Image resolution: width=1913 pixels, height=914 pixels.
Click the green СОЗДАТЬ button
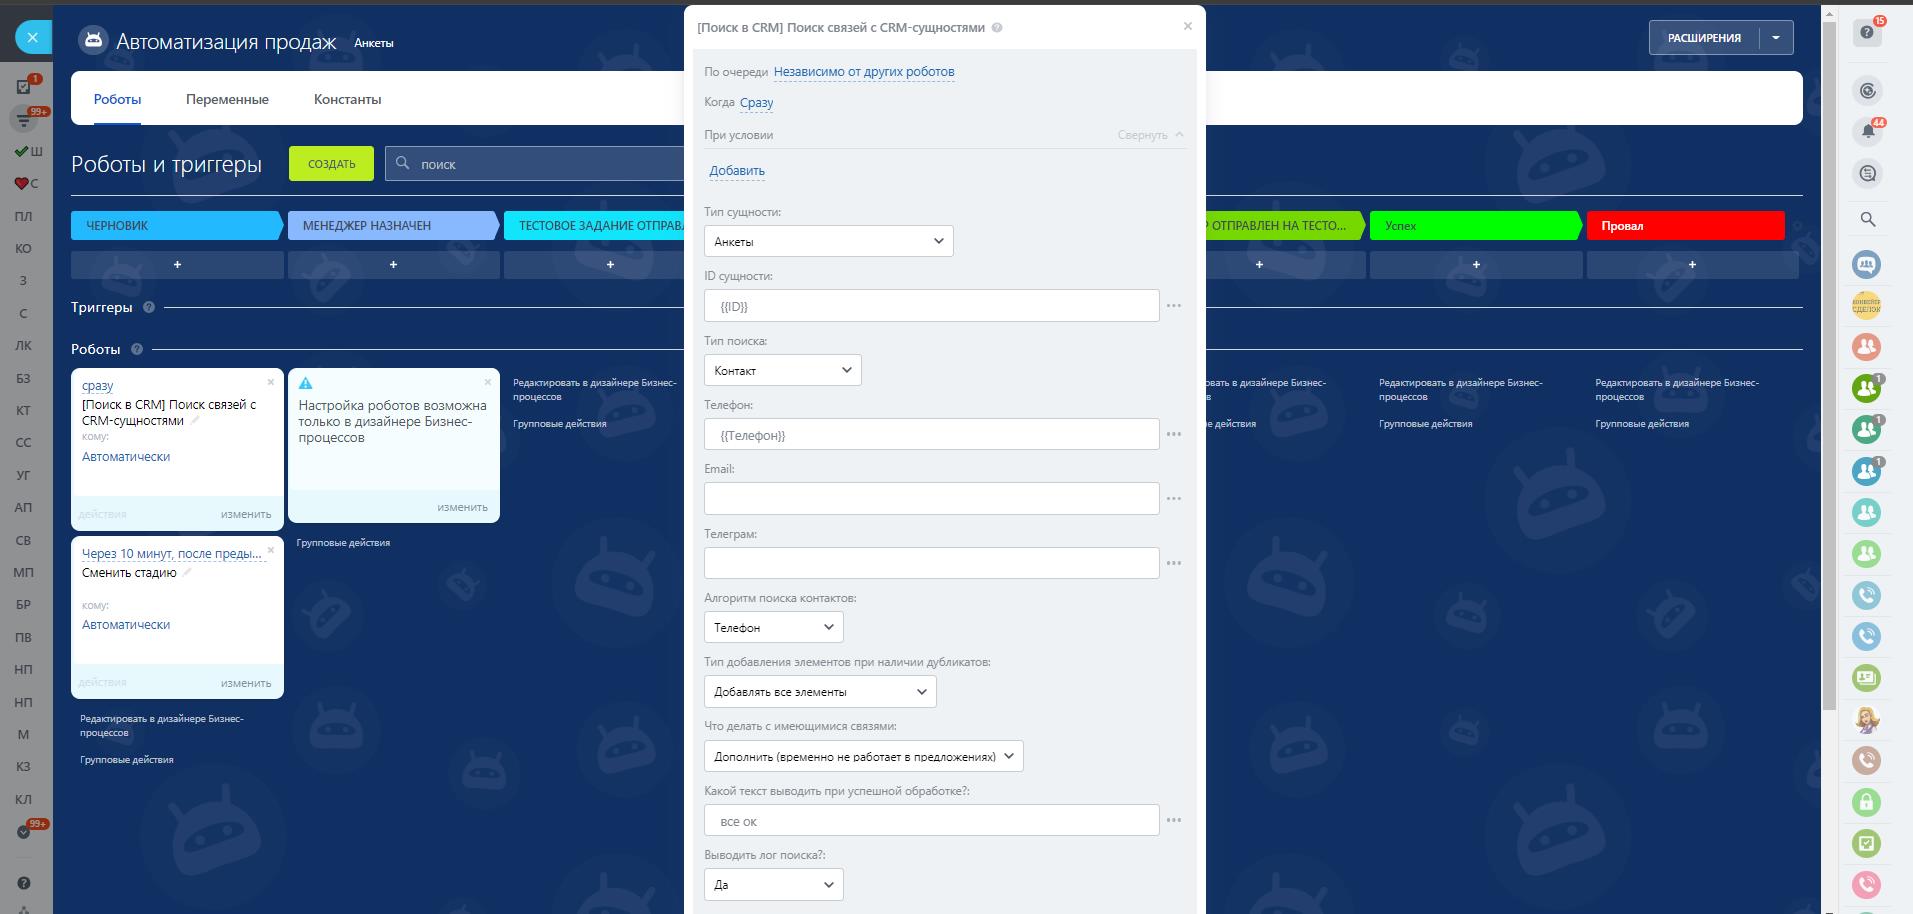click(331, 164)
